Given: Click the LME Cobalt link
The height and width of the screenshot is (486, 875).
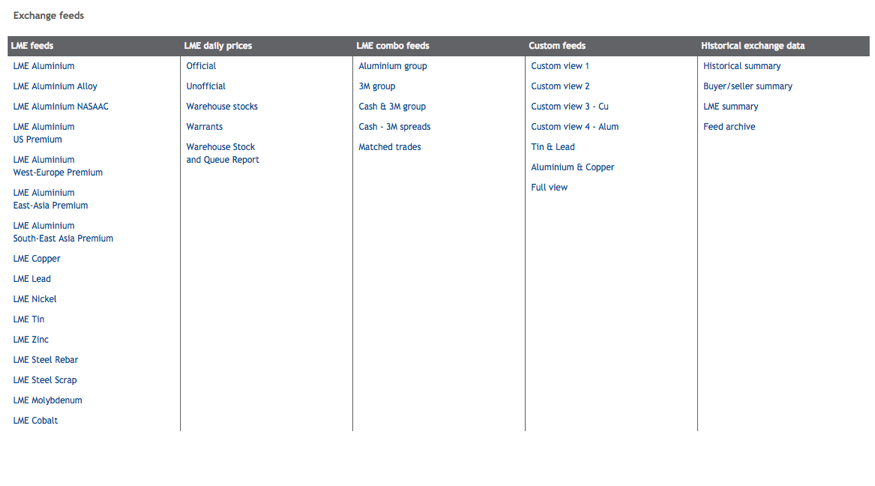Looking at the screenshot, I should click(x=35, y=420).
